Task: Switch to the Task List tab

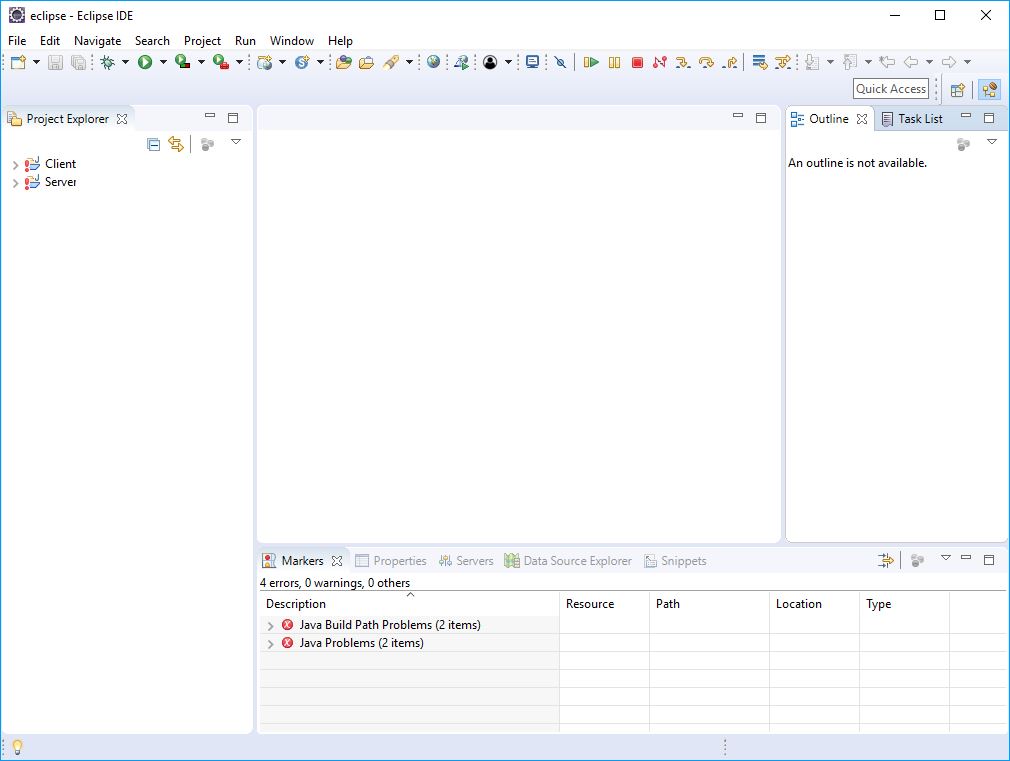Action: [x=912, y=119]
